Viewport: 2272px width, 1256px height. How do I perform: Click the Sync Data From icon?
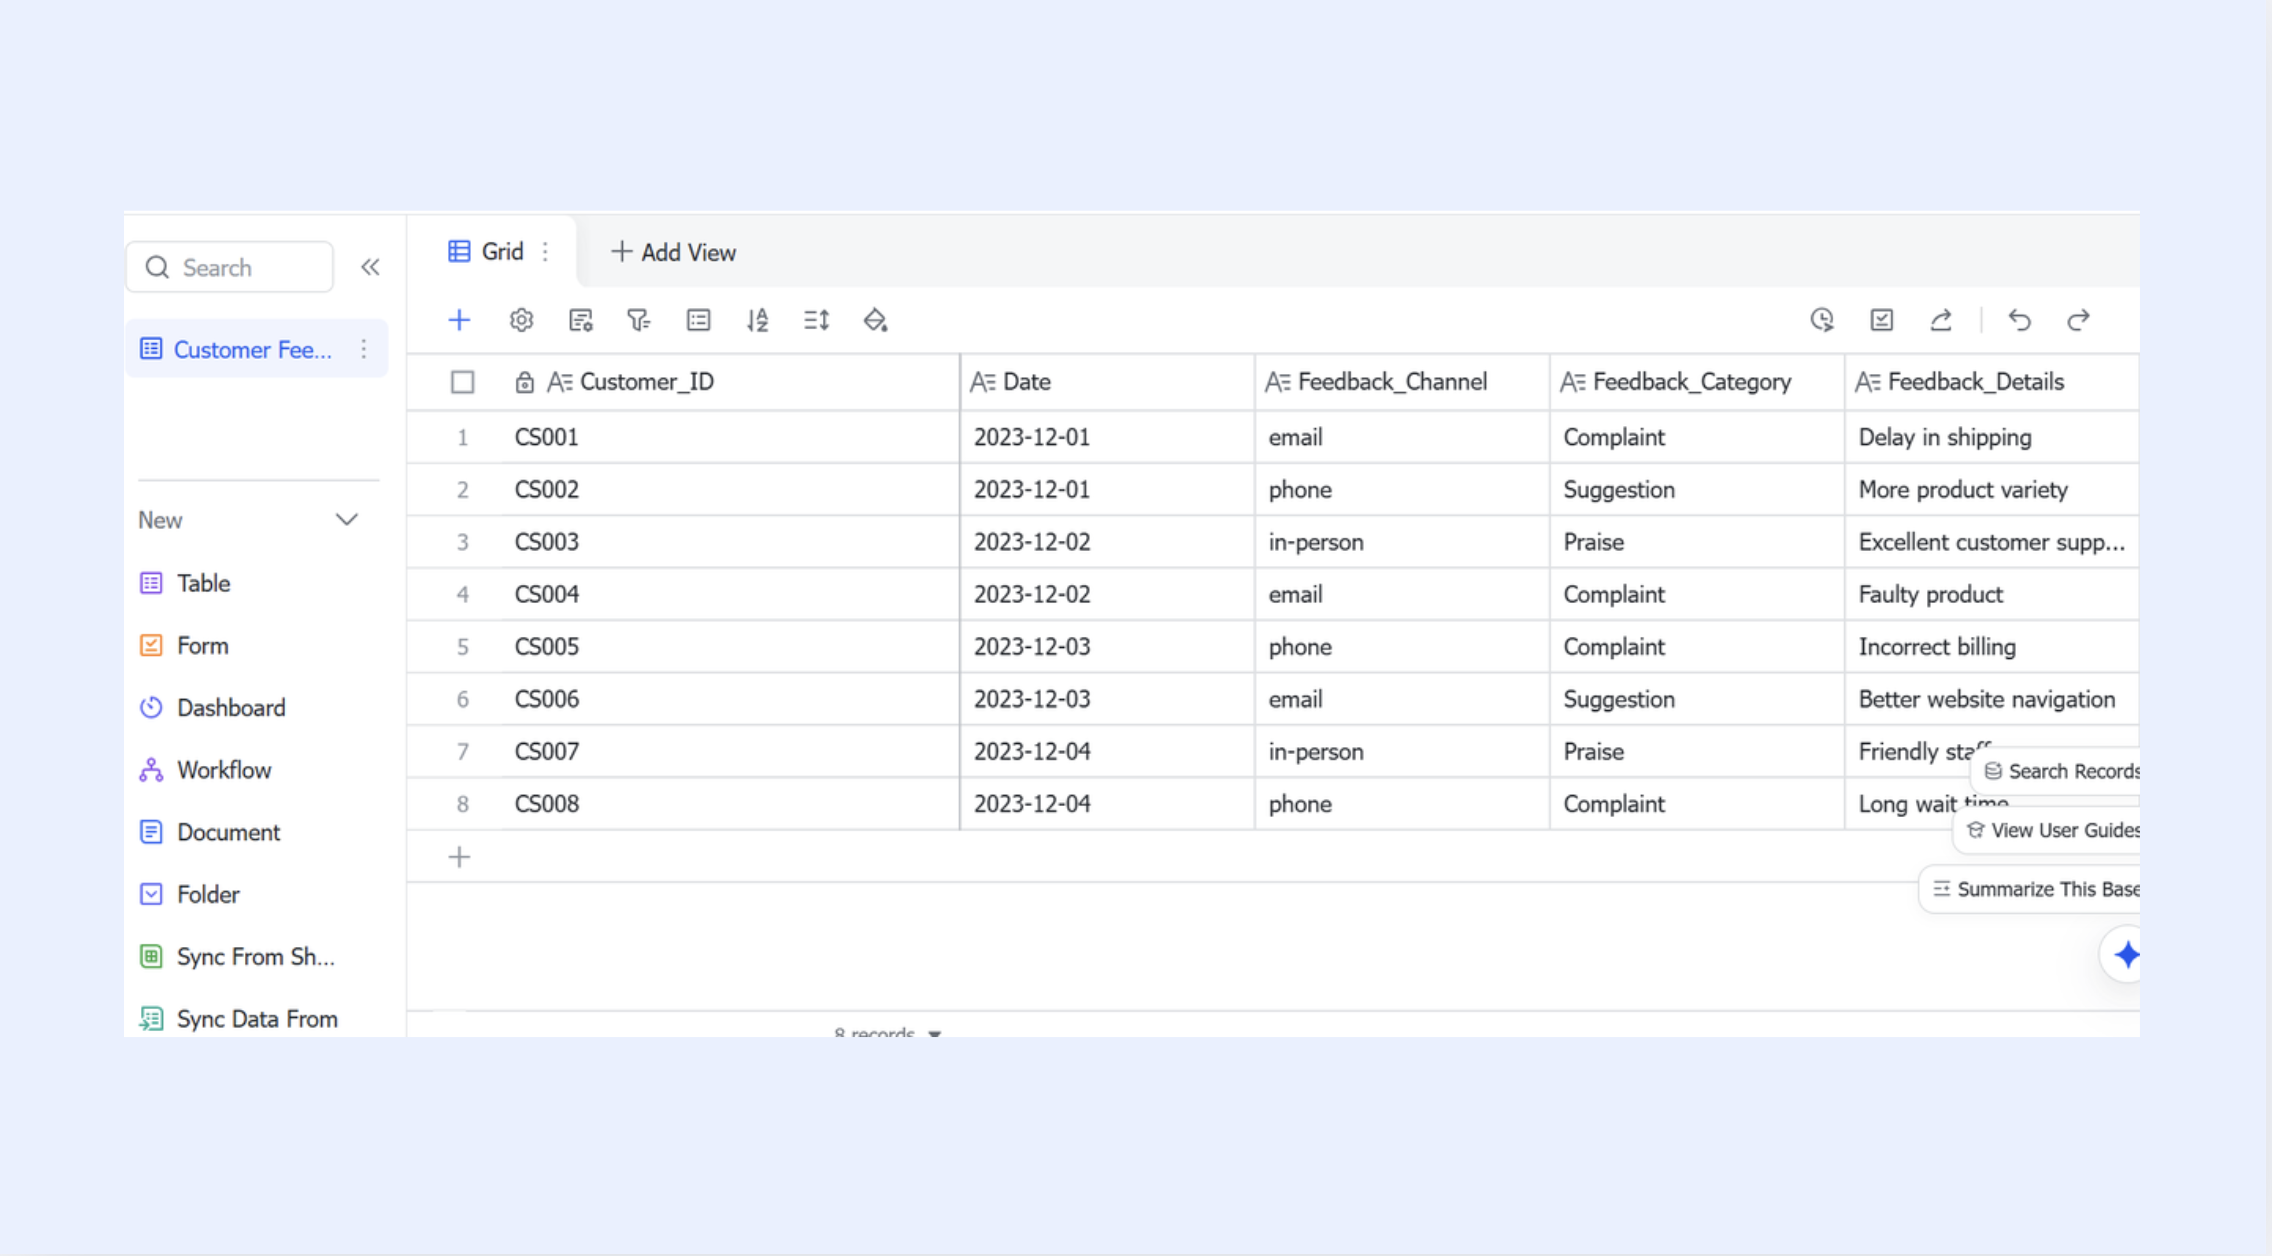(x=151, y=1018)
